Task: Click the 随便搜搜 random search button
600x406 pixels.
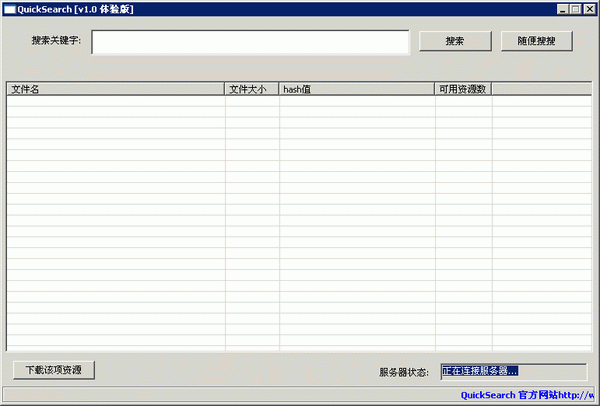Action: point(536,41)
